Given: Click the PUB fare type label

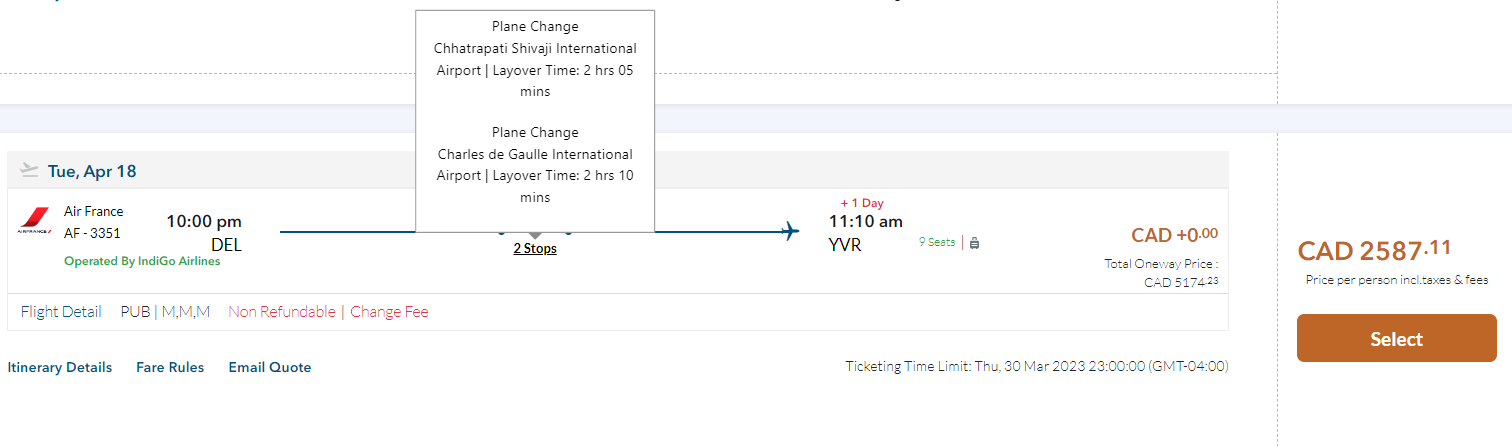Looking at the screenshot, I should click(135, 312).
